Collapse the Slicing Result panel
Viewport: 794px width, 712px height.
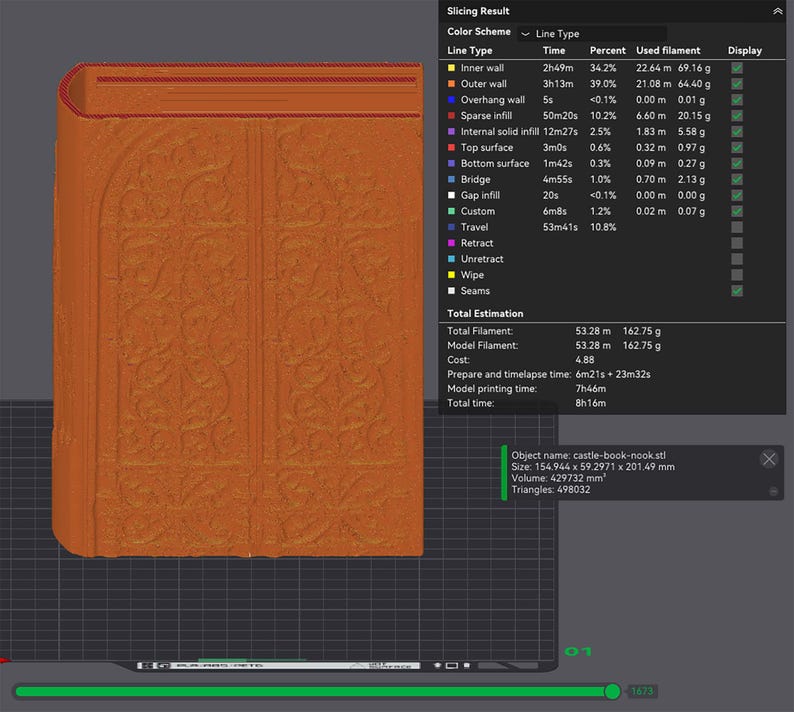777,11
